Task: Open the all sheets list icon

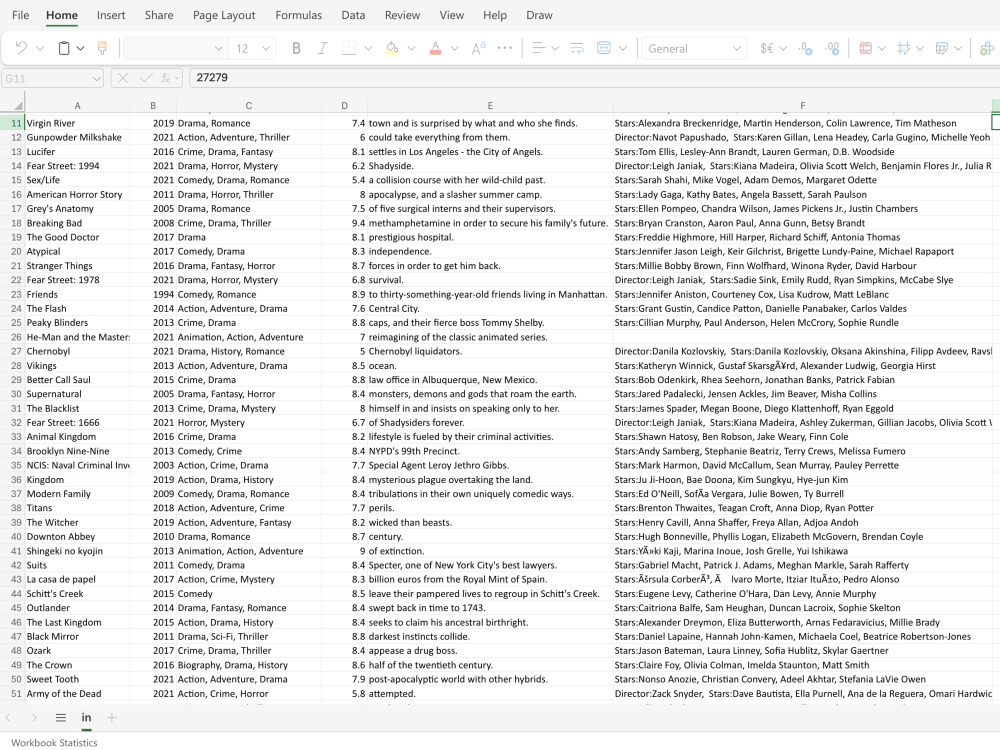Action: [x=61, y=718]
